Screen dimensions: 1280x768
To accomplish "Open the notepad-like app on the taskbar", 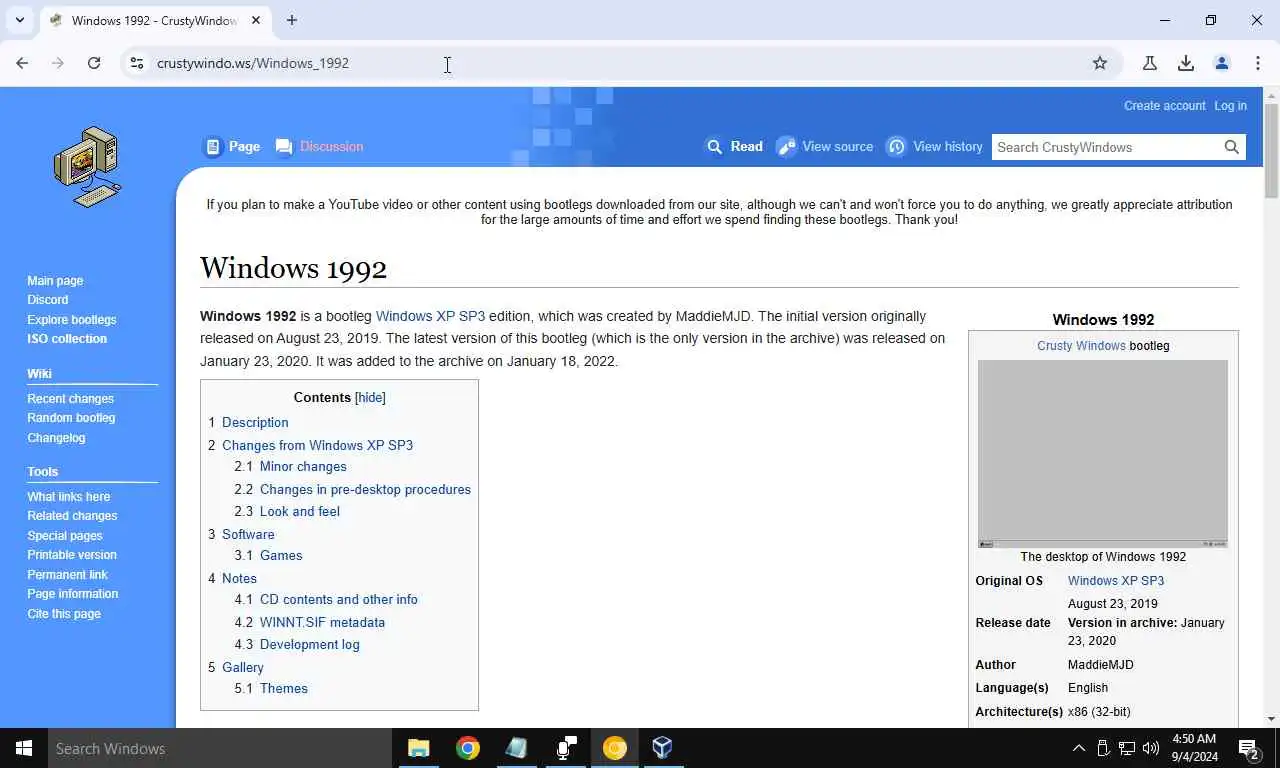I will [517, 748].
